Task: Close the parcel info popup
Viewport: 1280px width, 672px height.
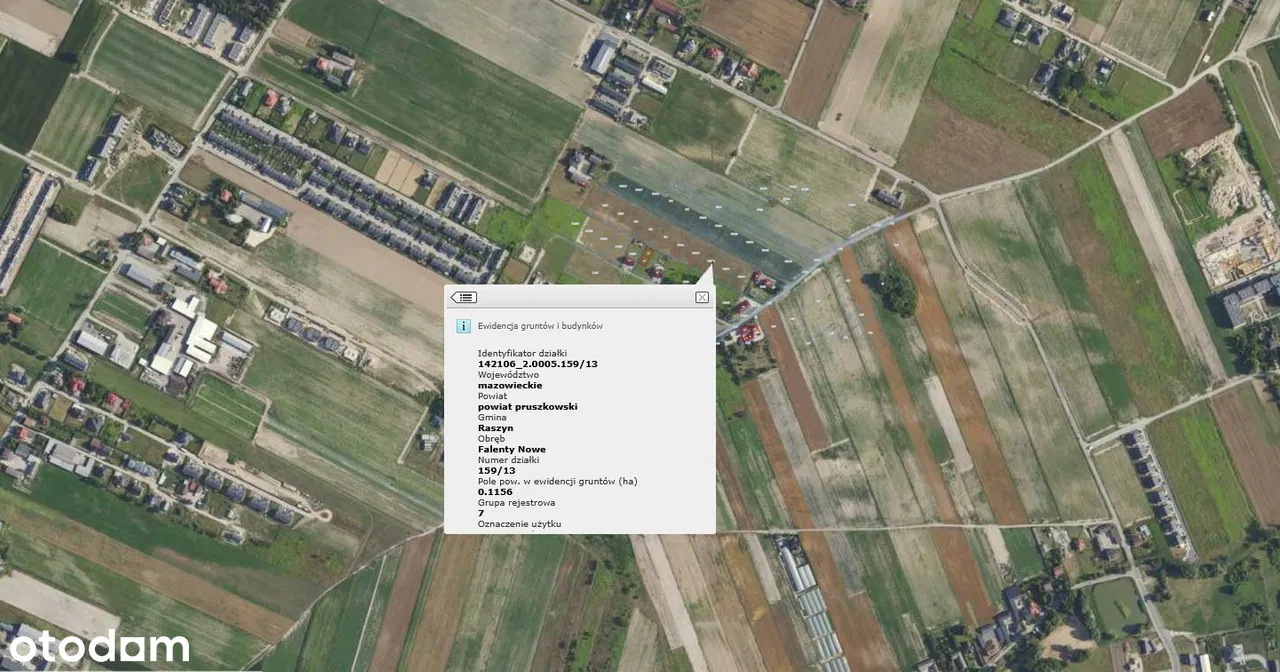Action: [x=702, y=297]
